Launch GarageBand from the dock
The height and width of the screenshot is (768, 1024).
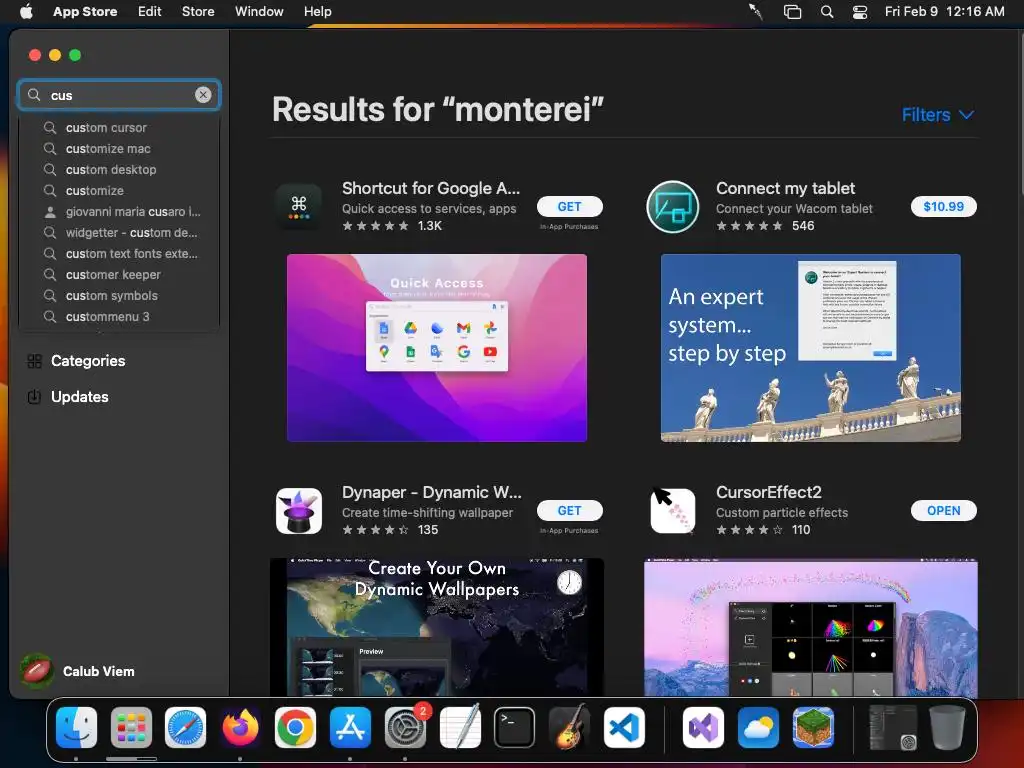(x=569, y=727)
